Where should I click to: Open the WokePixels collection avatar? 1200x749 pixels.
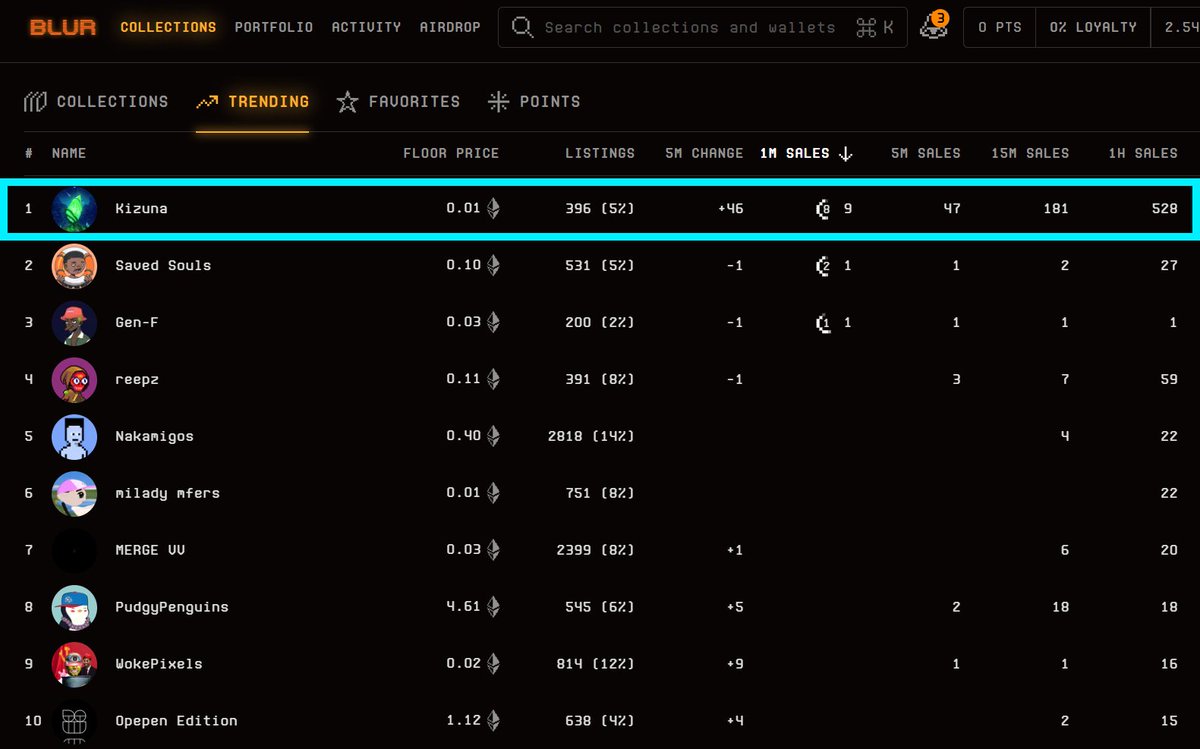coord(74,664)
